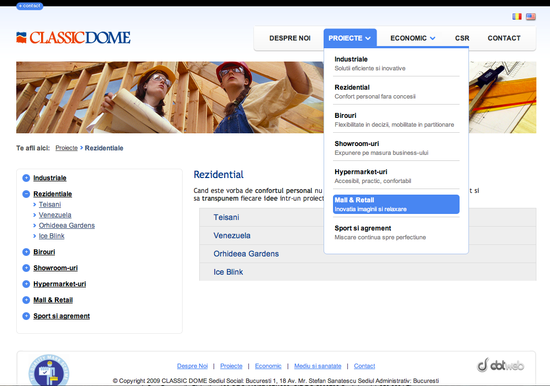Follow the footer Despre Noi link
550x386 pixels.
point(192,366)
